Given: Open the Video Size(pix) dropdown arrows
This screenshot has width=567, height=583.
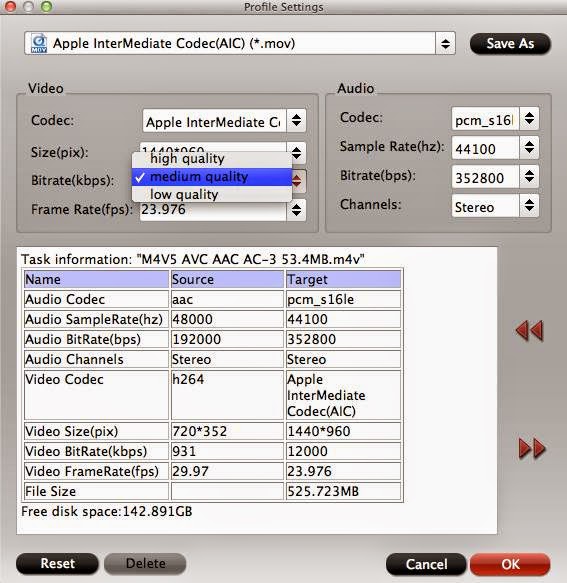Looking at the screenshot, I should [x=297, y=153].
